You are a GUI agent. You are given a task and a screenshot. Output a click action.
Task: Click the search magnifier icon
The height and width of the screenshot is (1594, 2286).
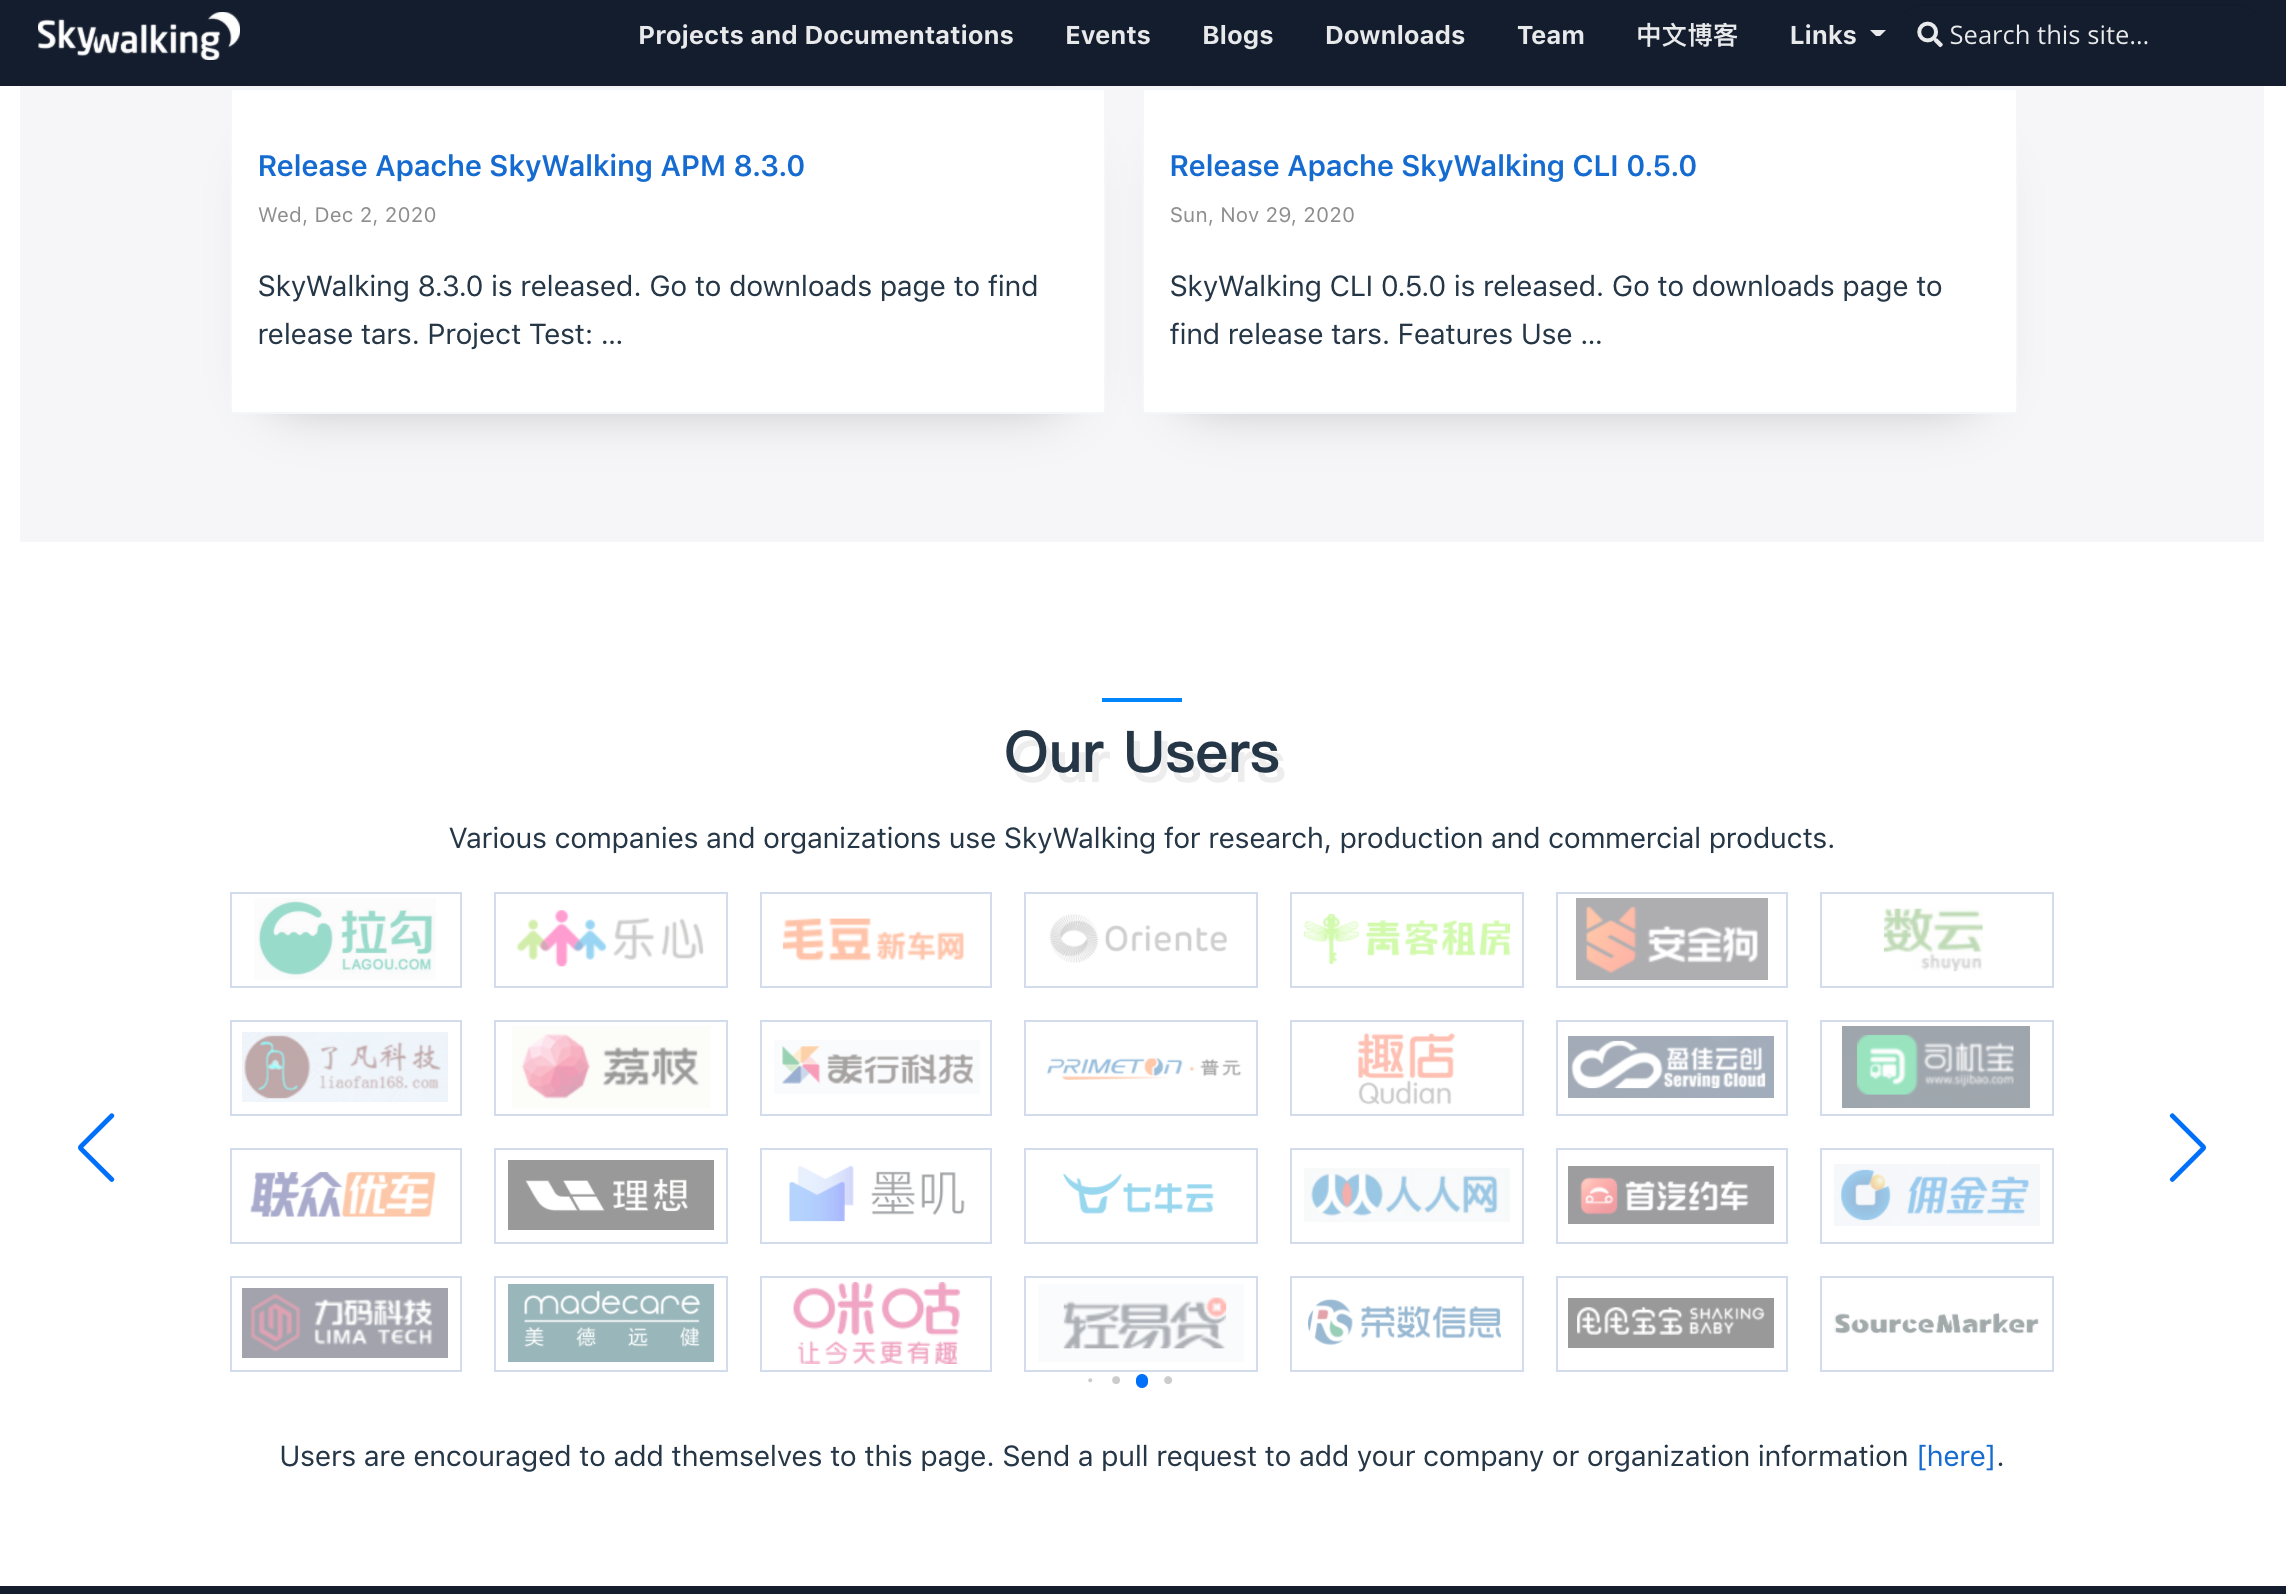tap(1928, 35)
